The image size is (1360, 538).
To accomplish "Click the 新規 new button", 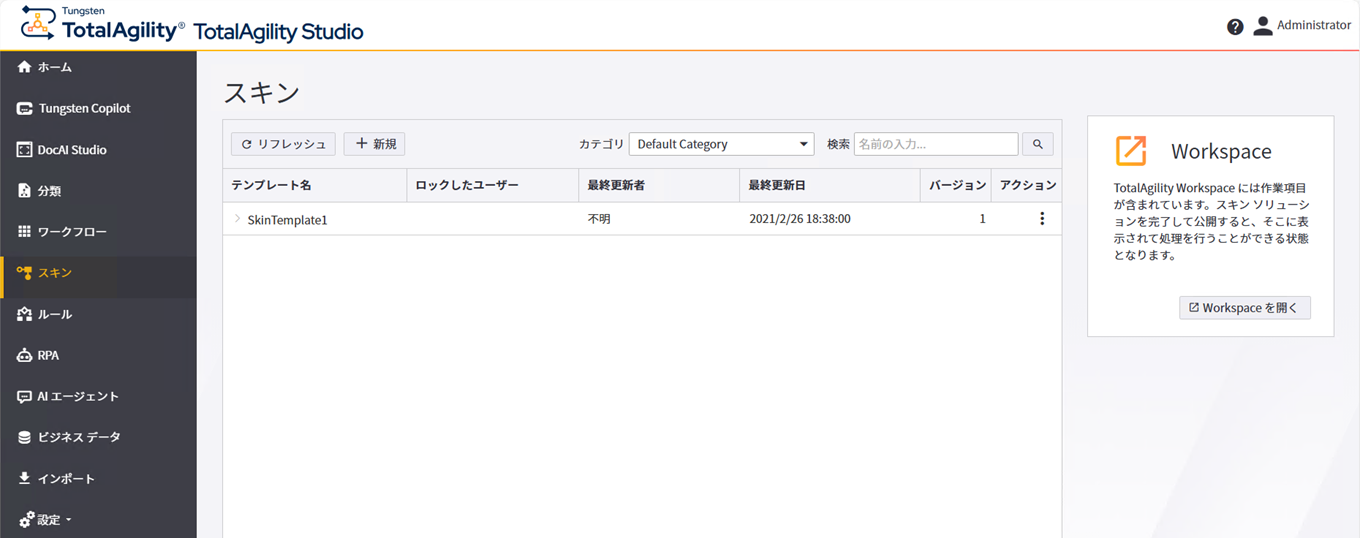I will (375, 144).
